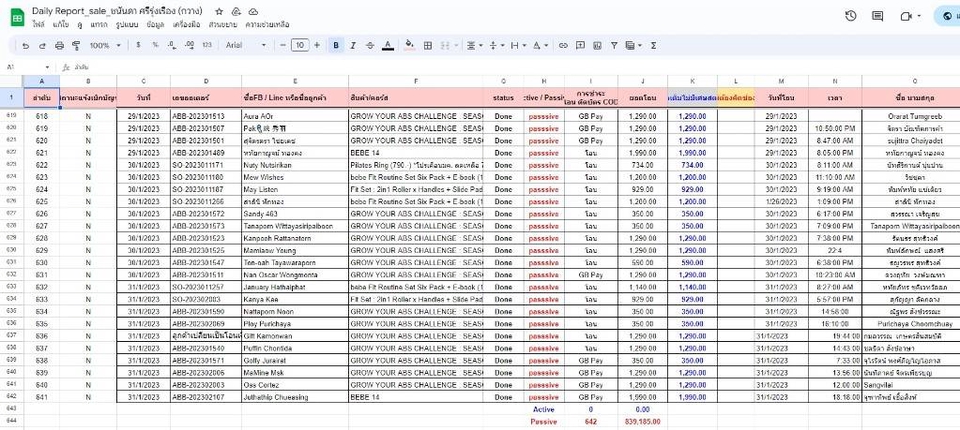Print the spreadsheet with printer icon
This screenshot has width=960, height=430.
pos(59,45)
